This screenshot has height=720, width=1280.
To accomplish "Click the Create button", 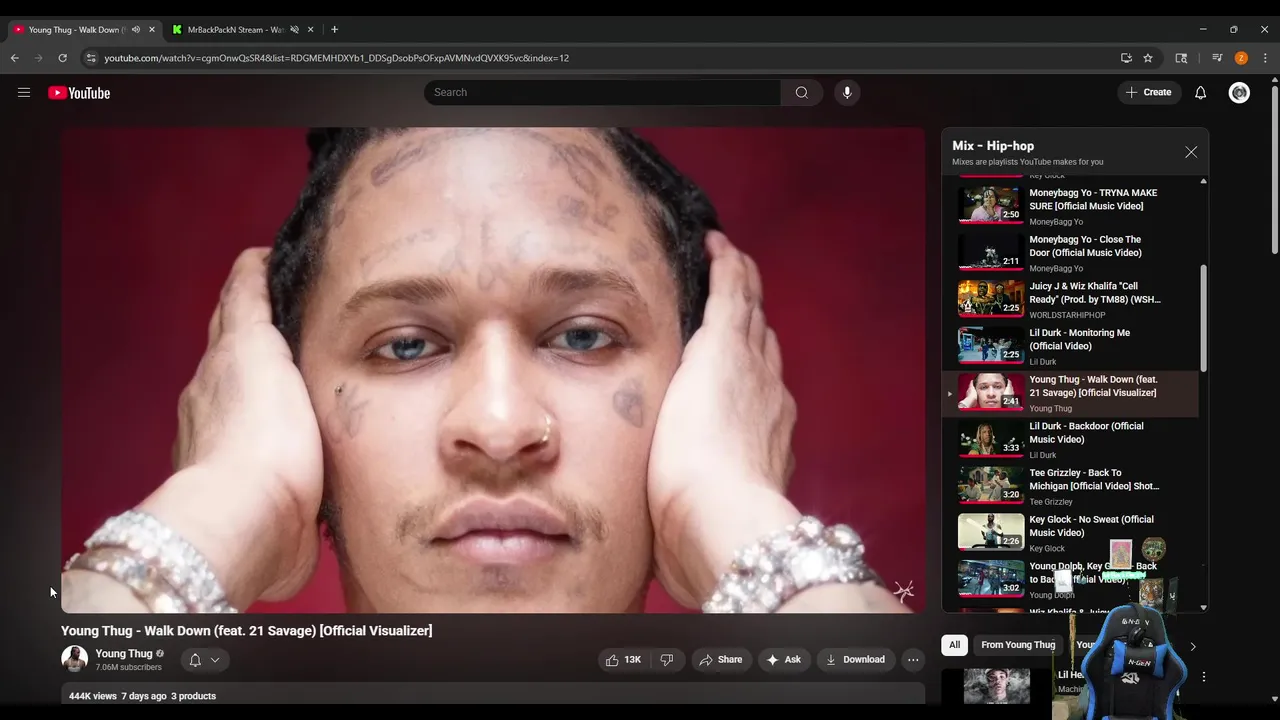I will tap(1149, 93).
